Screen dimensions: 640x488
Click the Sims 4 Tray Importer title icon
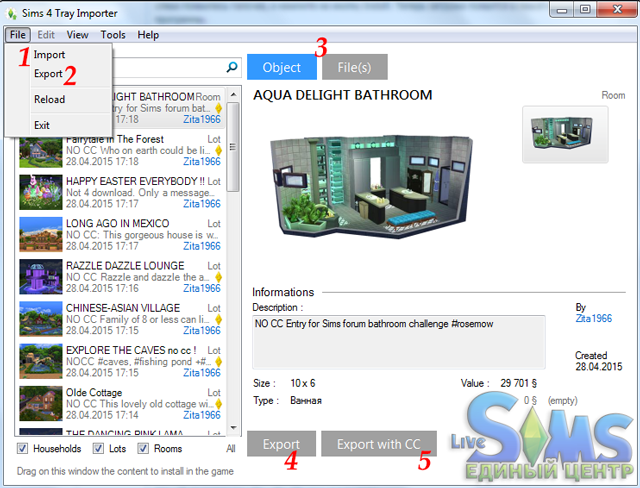11,13
